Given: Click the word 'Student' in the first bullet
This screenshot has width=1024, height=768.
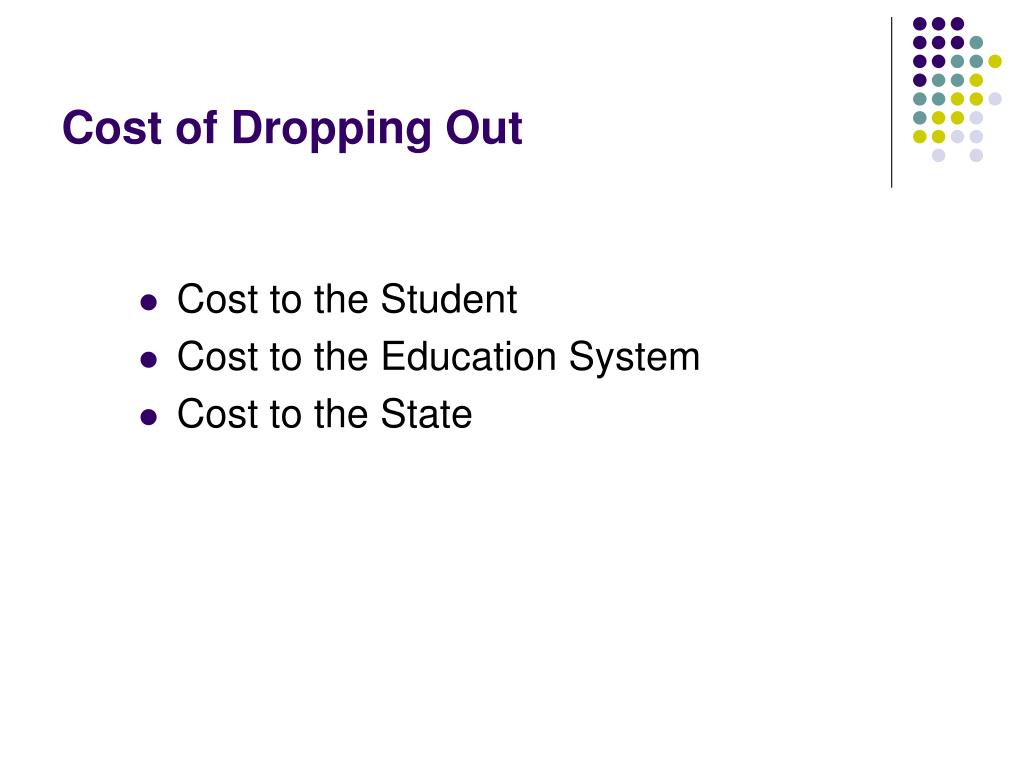Looking at the screenshot, I should [449, 300].
